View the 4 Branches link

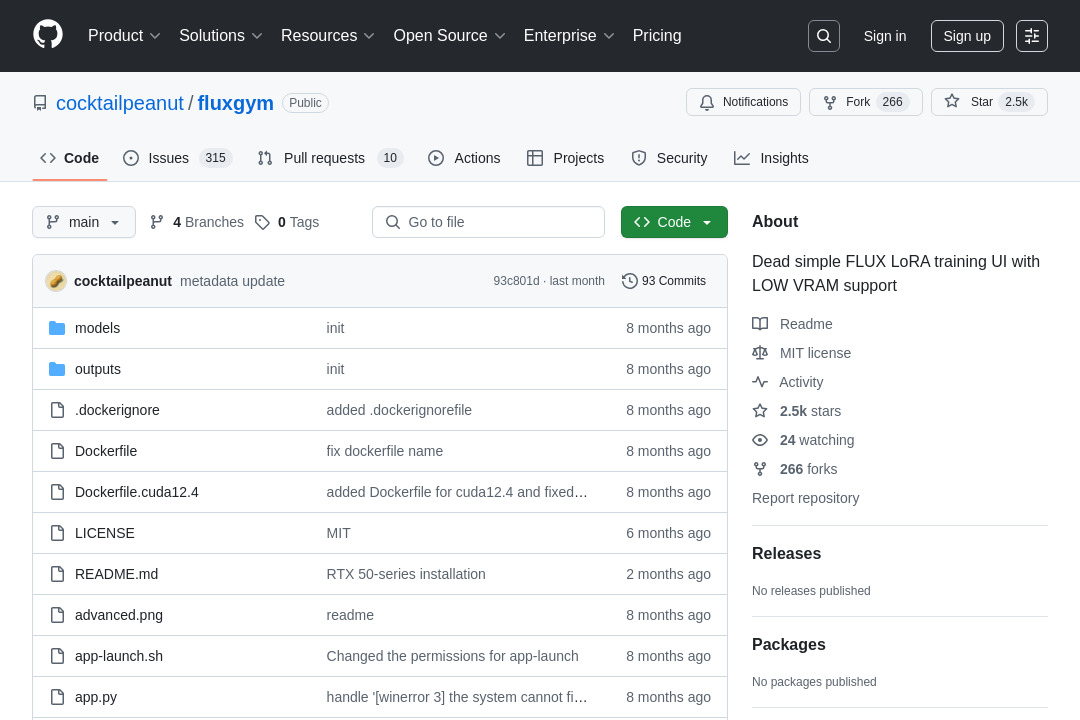pyautogui.click(x=197, y=222)
